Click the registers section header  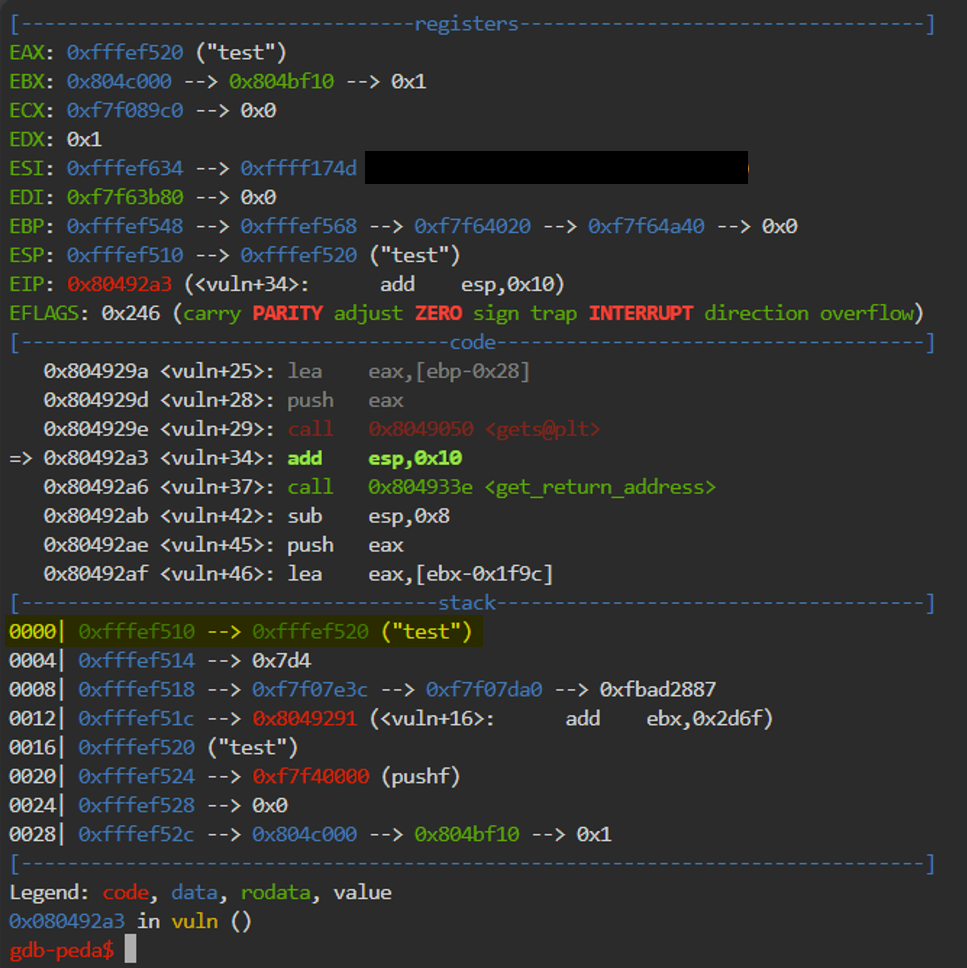pyautogui.click(x=466, y=24)
